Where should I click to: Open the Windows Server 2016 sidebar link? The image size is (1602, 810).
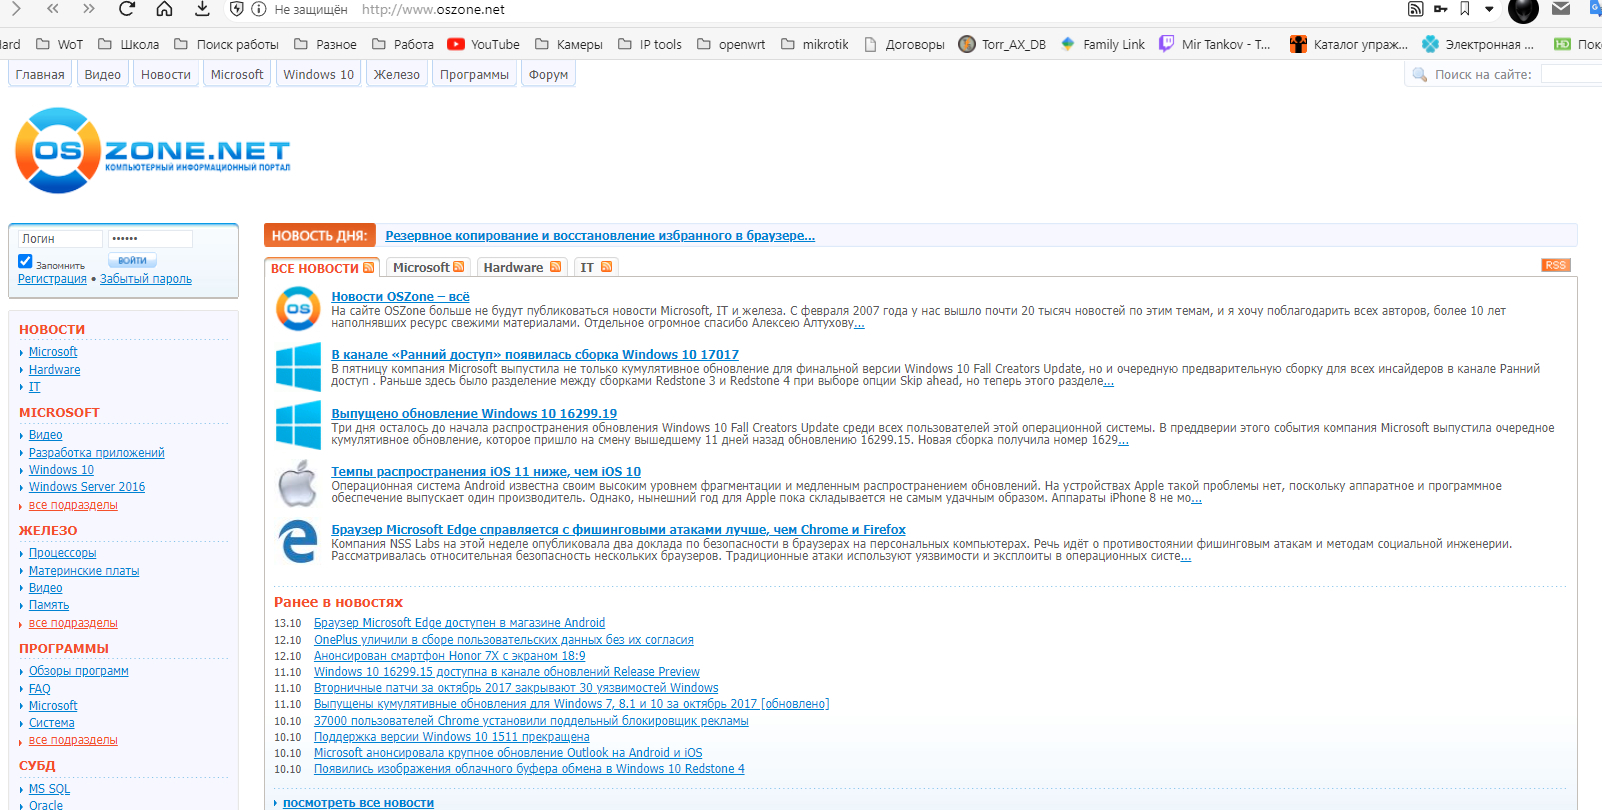tap(87, 487)
